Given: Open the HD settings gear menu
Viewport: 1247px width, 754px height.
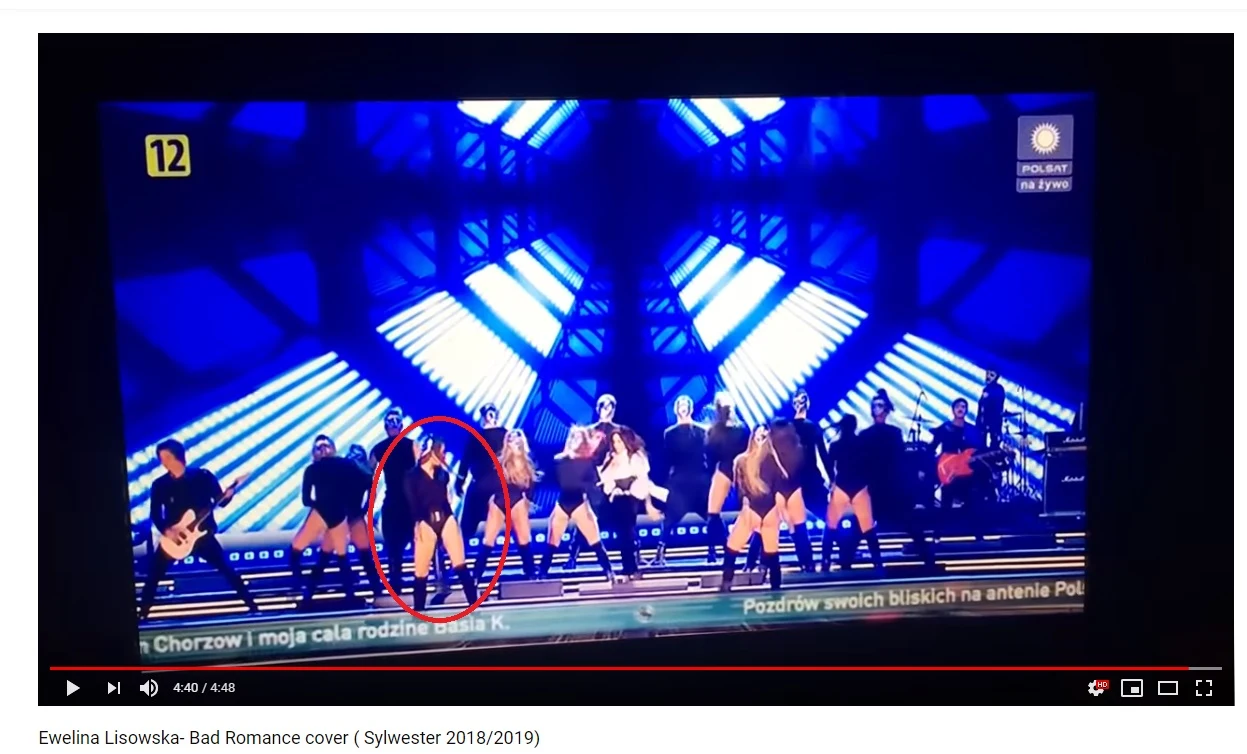Looking at the screenshot, I should [1097, 688].
